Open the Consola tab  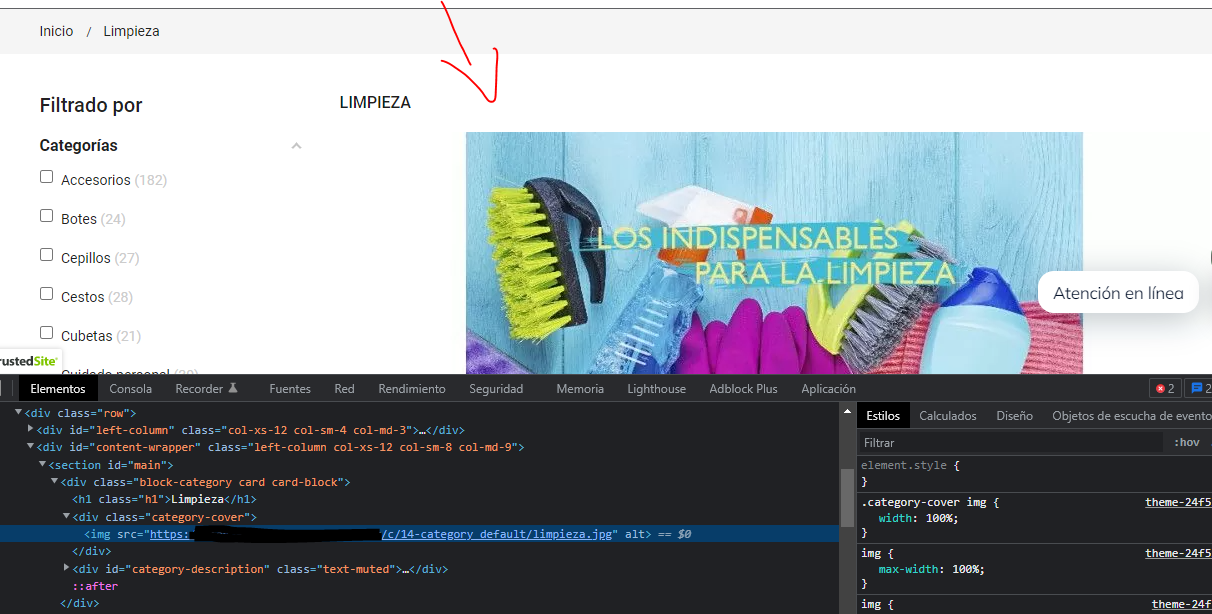pos(131,389)
